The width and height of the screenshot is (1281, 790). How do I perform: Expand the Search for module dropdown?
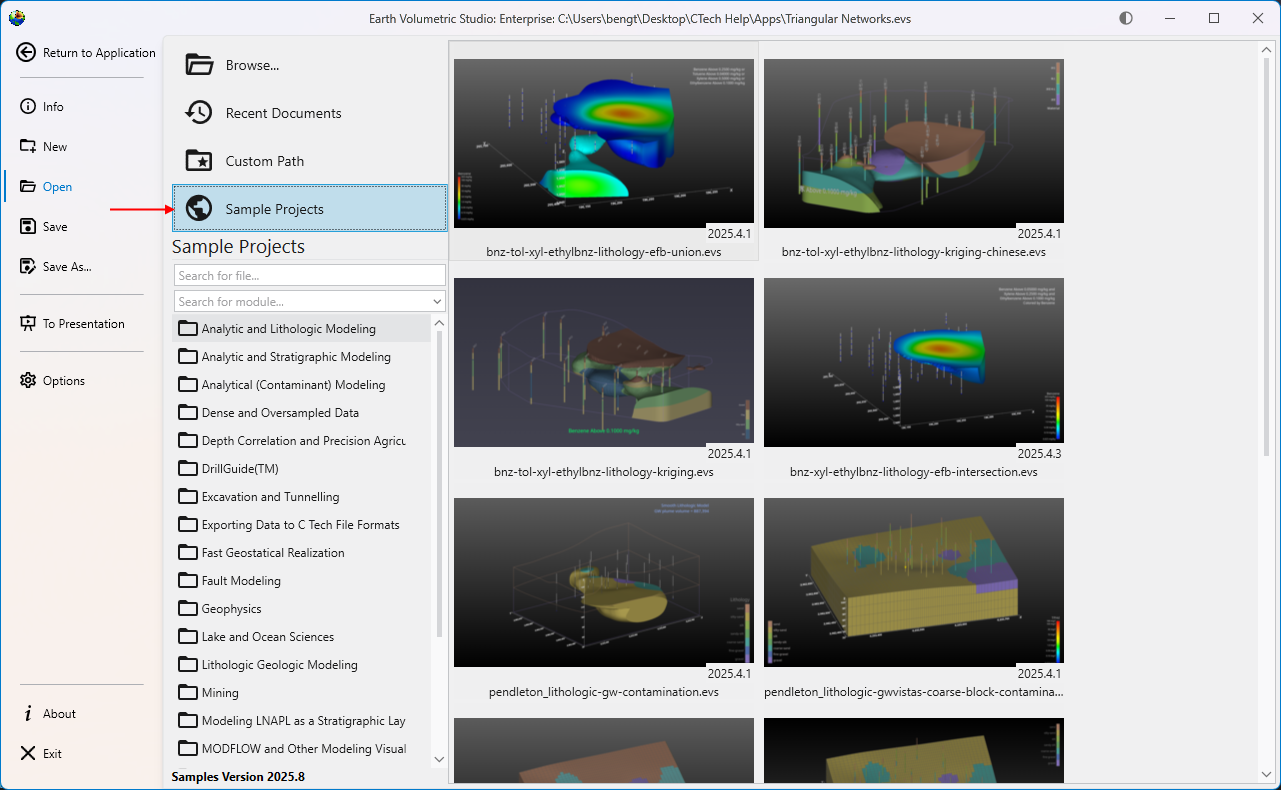[x=437, y=302]
